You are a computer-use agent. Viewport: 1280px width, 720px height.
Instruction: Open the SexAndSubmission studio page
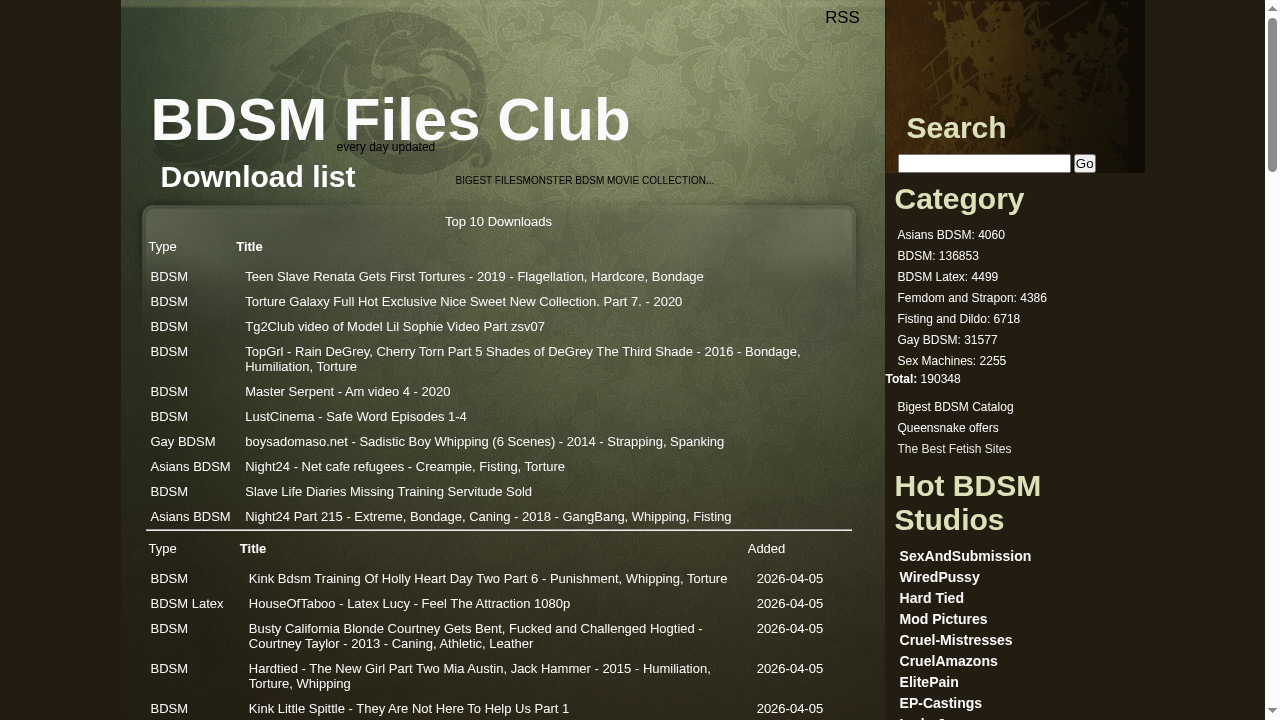964,555
